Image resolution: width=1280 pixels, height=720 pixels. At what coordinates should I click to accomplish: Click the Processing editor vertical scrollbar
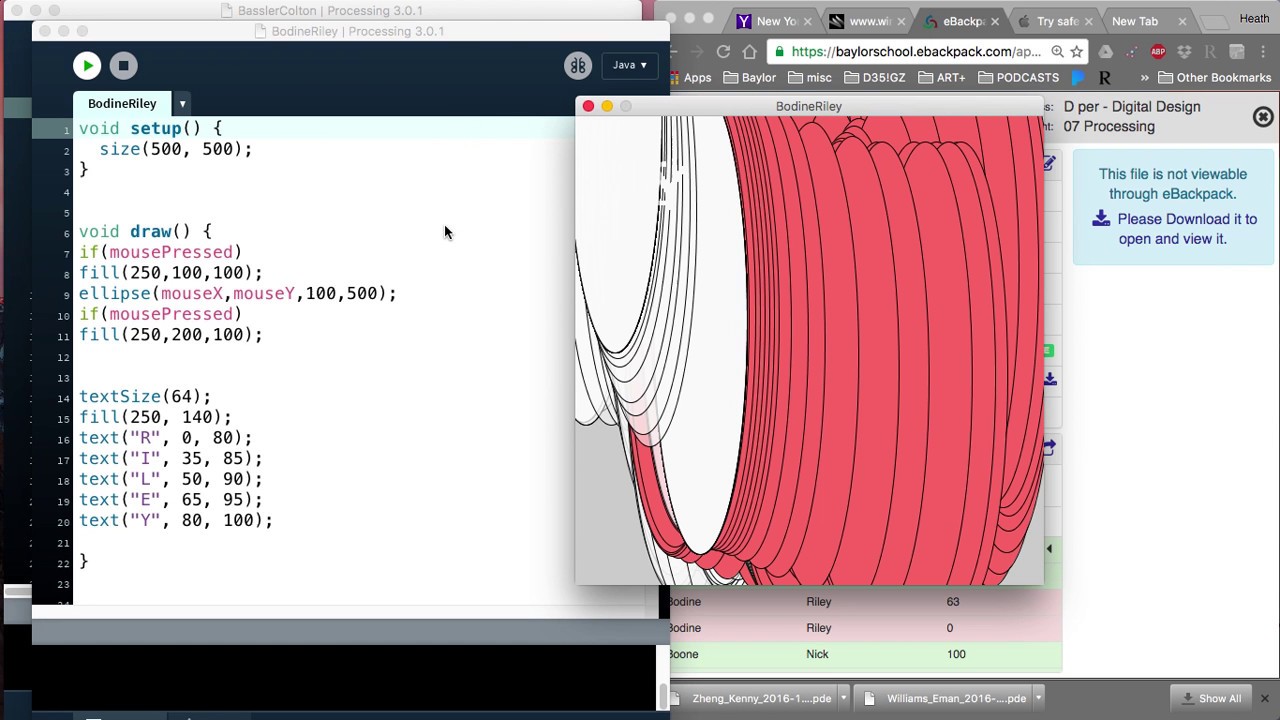coord(662,697)
